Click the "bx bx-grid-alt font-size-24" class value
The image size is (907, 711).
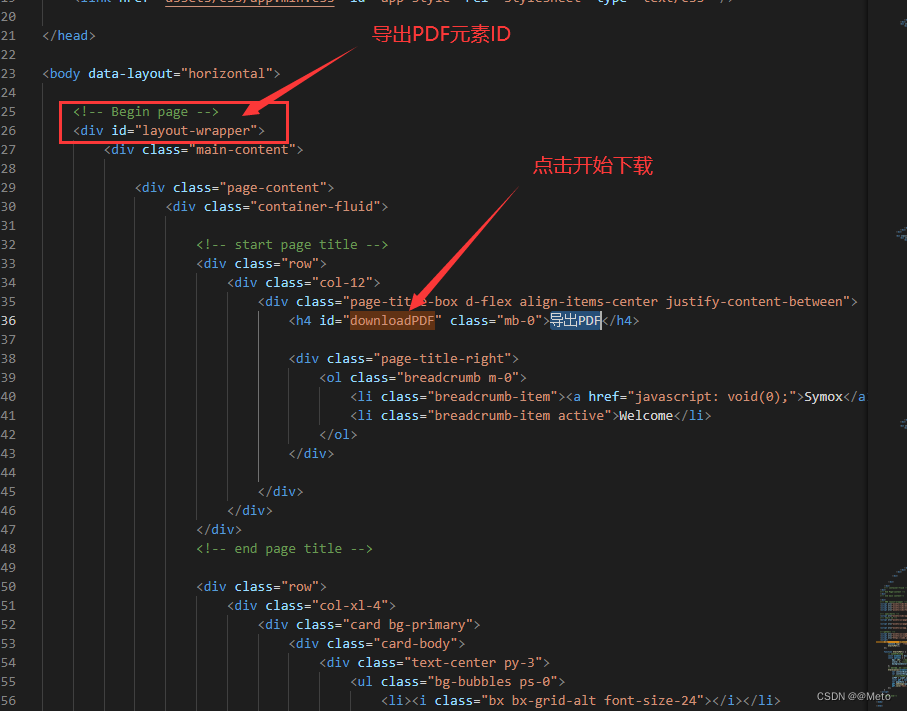click(592, 701)
